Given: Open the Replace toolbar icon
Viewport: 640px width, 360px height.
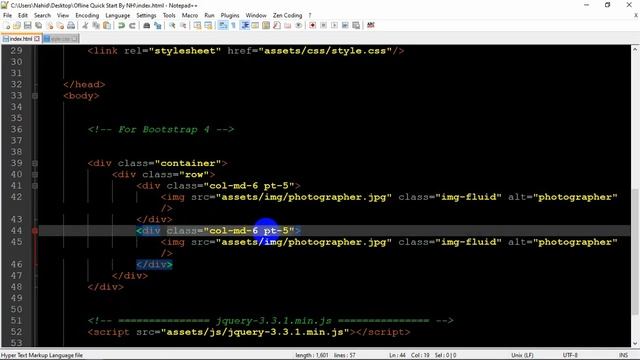Looking at the screenshot, I should tap(157, 25).
